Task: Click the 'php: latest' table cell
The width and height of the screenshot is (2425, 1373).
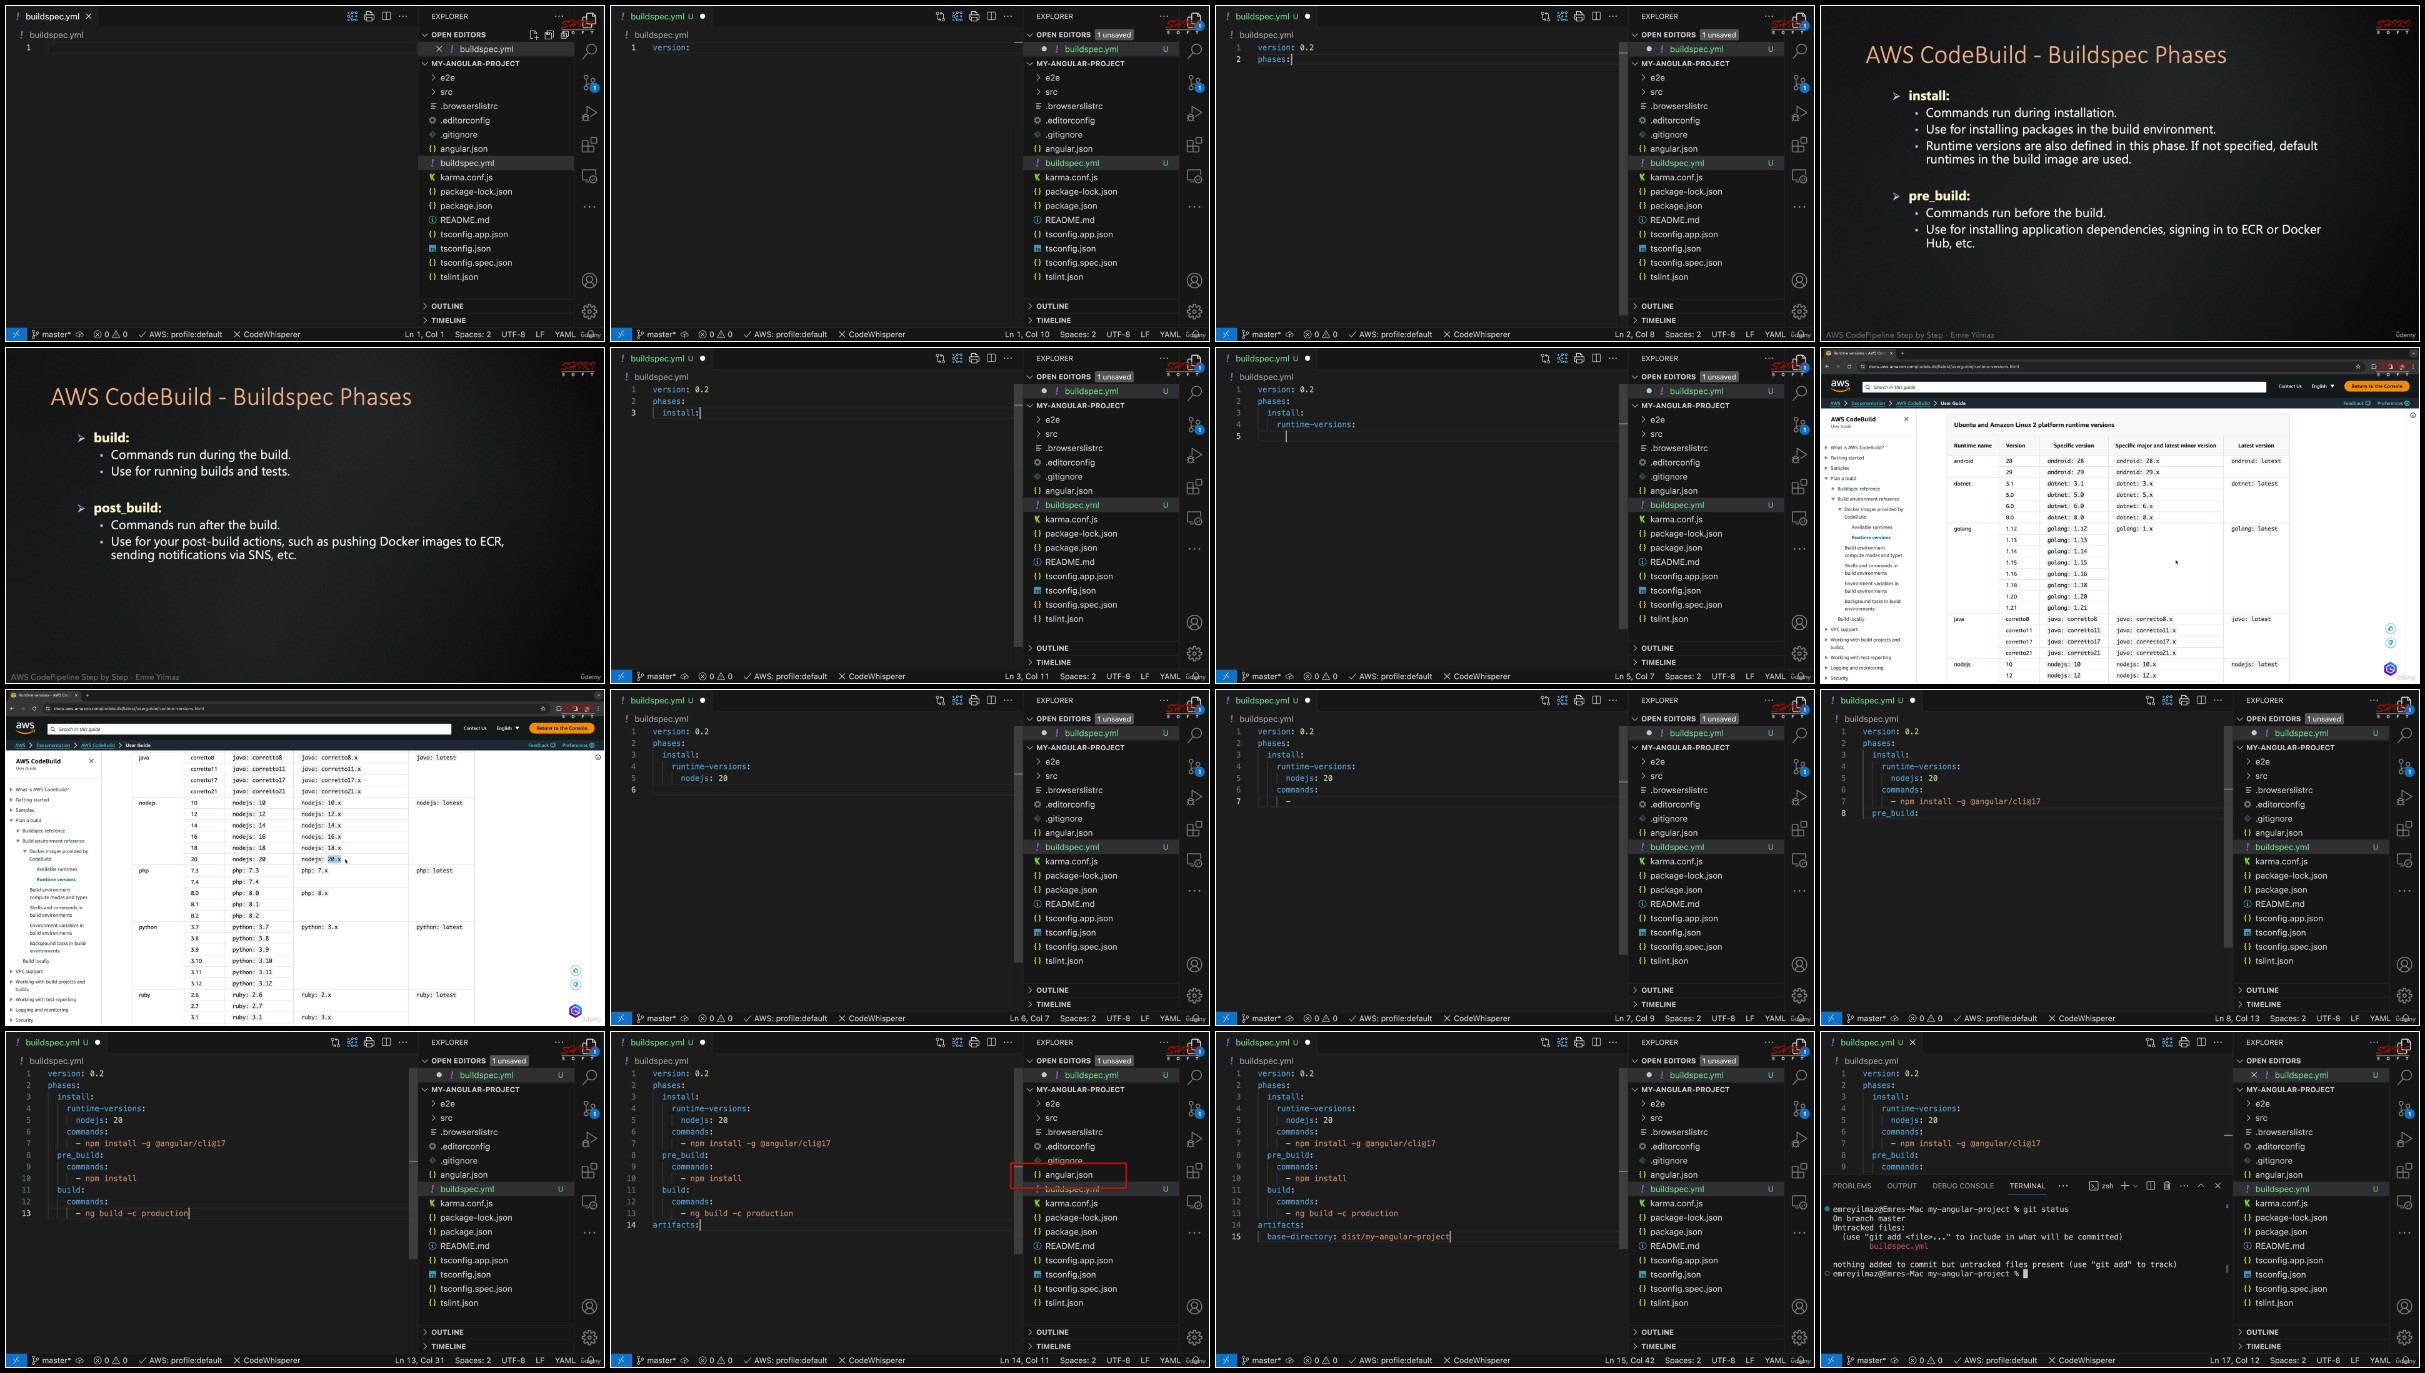Action: tap(435, 870)
